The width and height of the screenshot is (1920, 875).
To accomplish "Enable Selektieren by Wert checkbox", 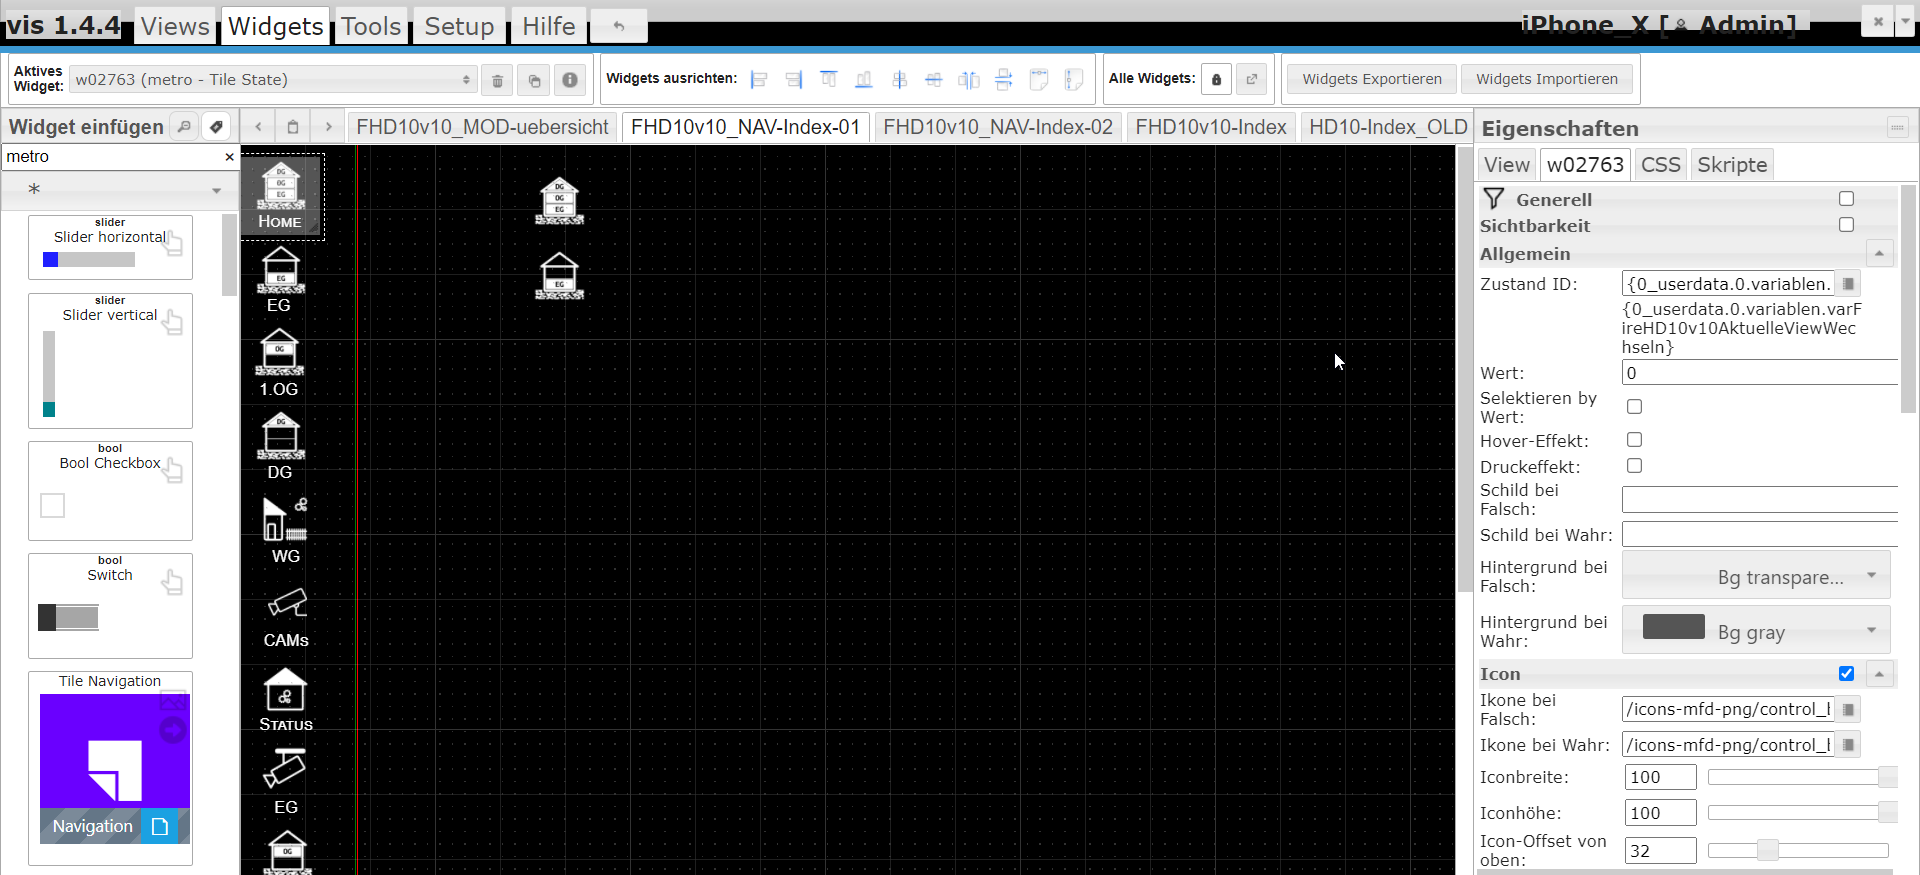I will [1634, 406].
